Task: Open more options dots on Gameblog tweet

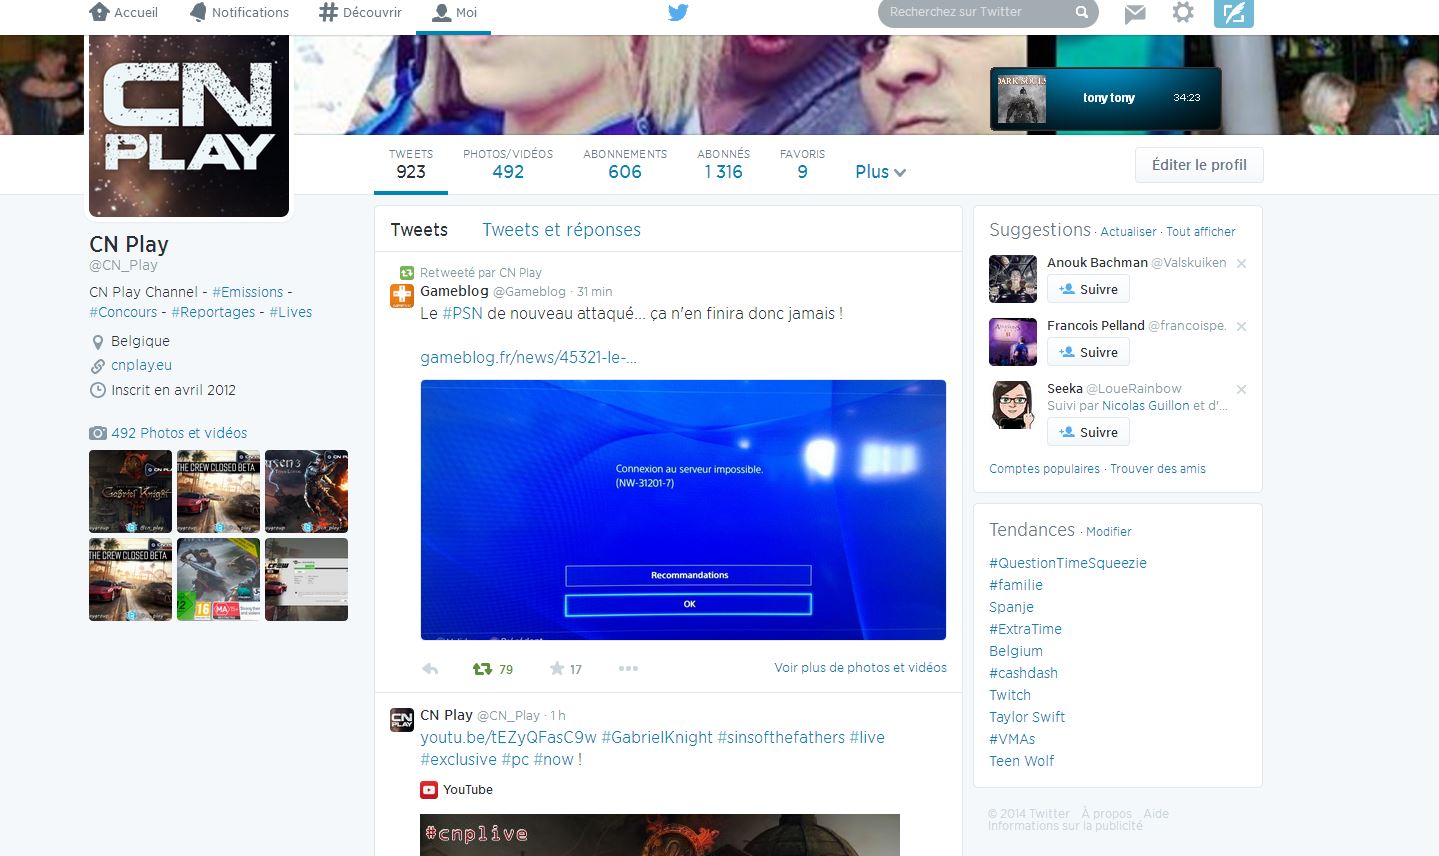Action: (628, 669)
